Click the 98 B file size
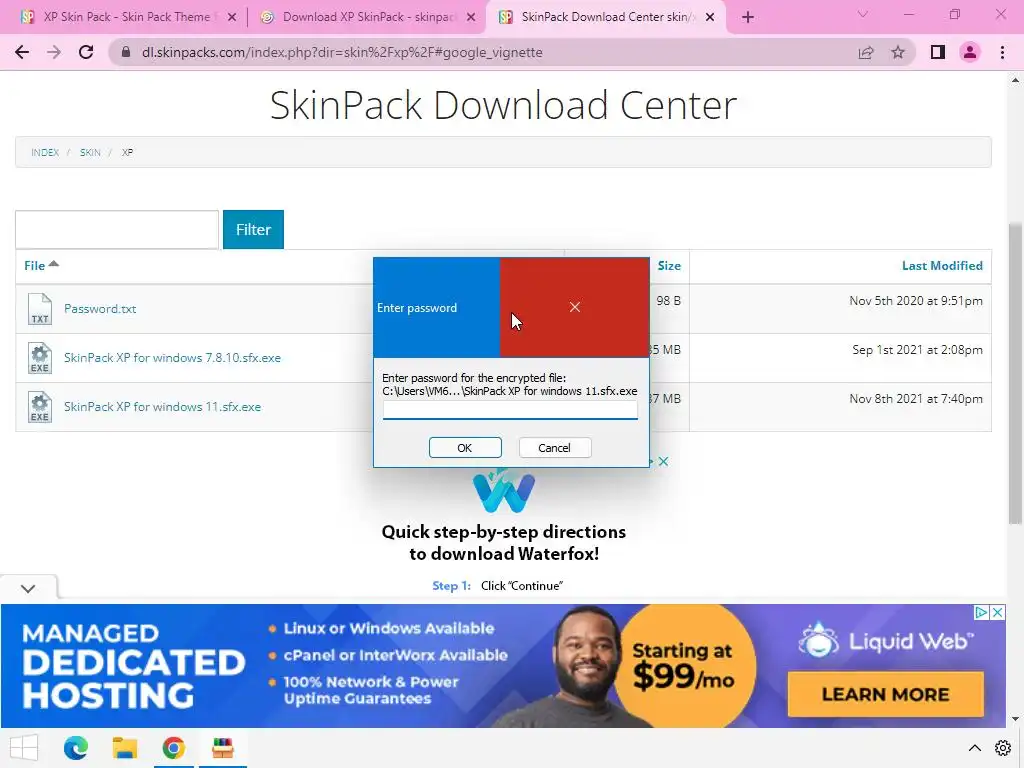Image resolution: width=1024 pixels, height=768 pixels. [668, 300]
